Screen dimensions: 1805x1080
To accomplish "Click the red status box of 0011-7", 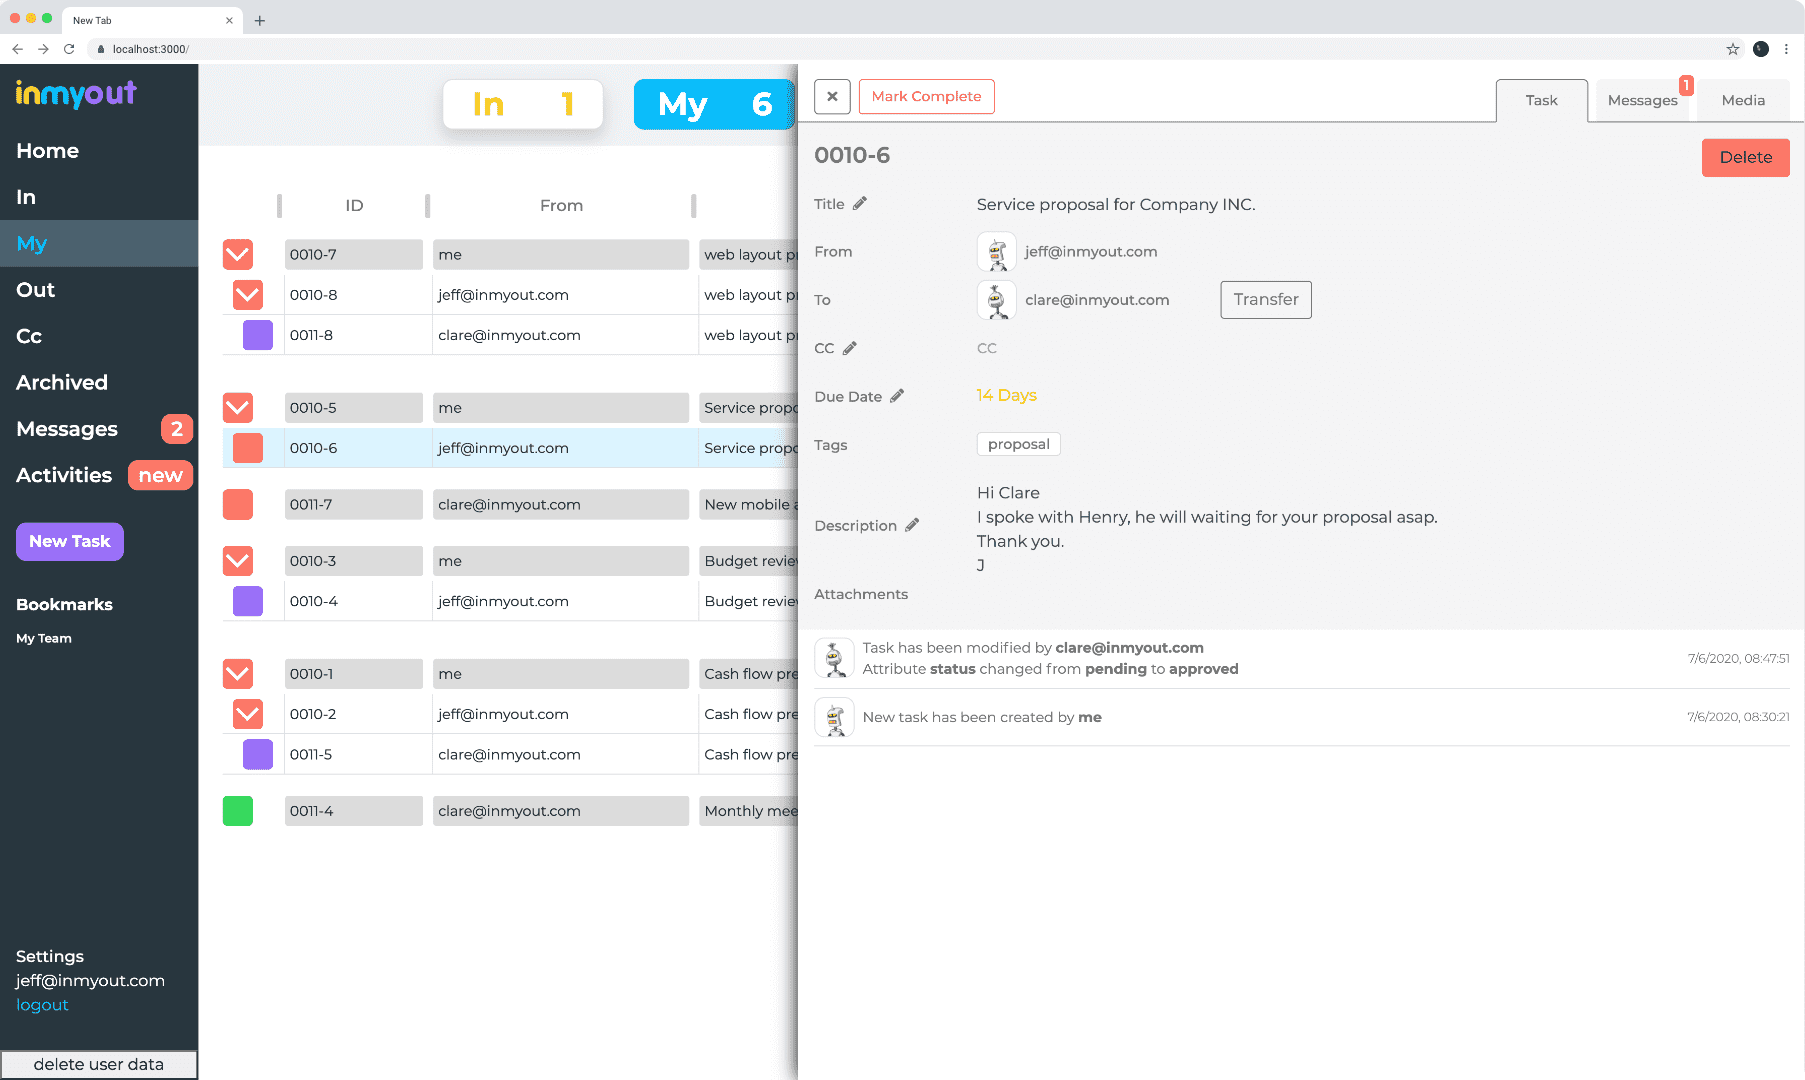I will (238, 505).
